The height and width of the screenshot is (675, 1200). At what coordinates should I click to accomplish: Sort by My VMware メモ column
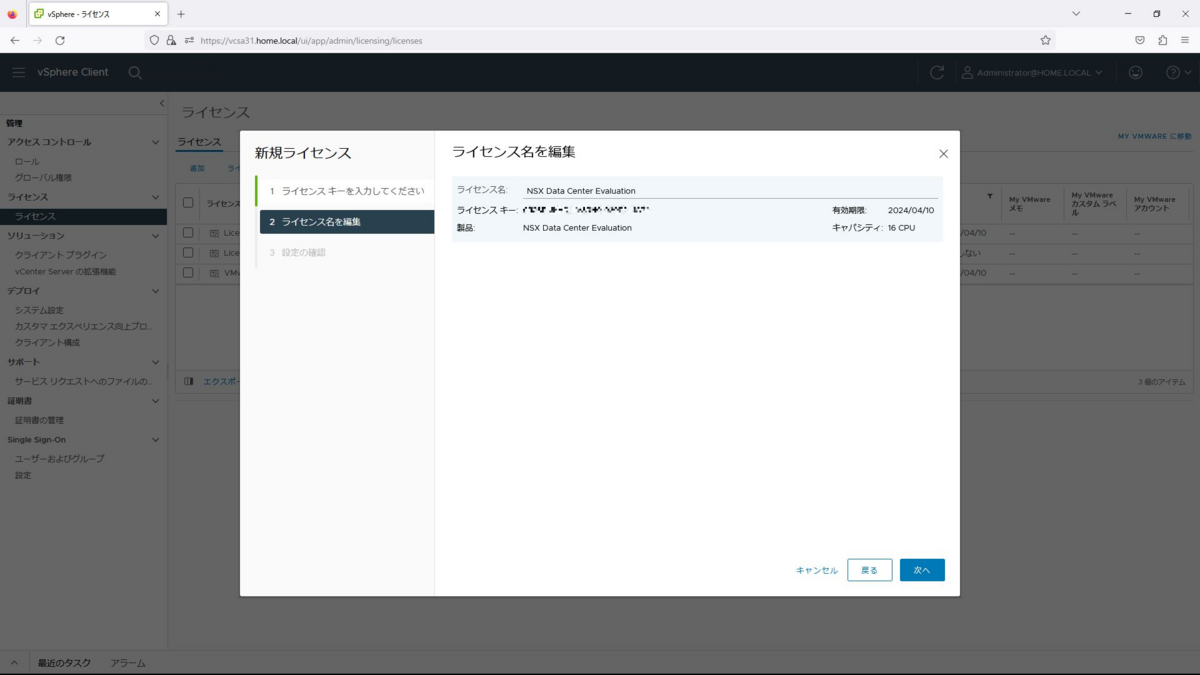[1030, 203]
